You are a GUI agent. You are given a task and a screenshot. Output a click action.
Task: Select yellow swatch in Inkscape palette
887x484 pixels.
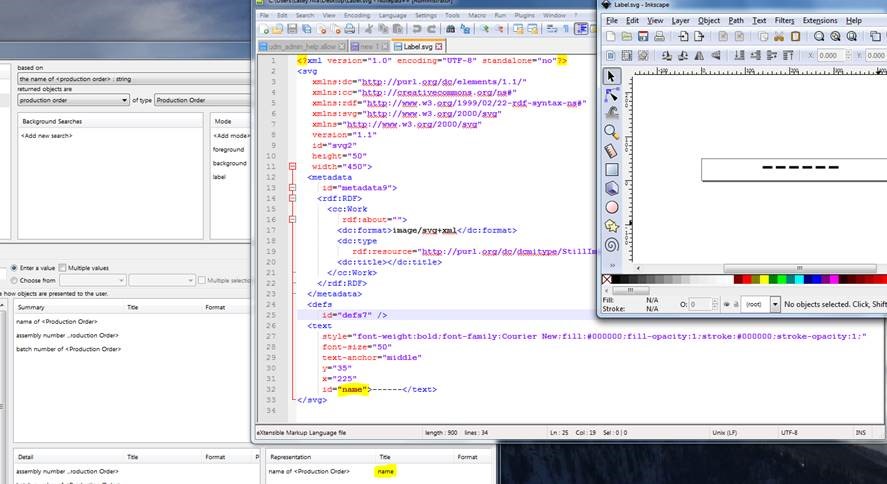point(764,279)
